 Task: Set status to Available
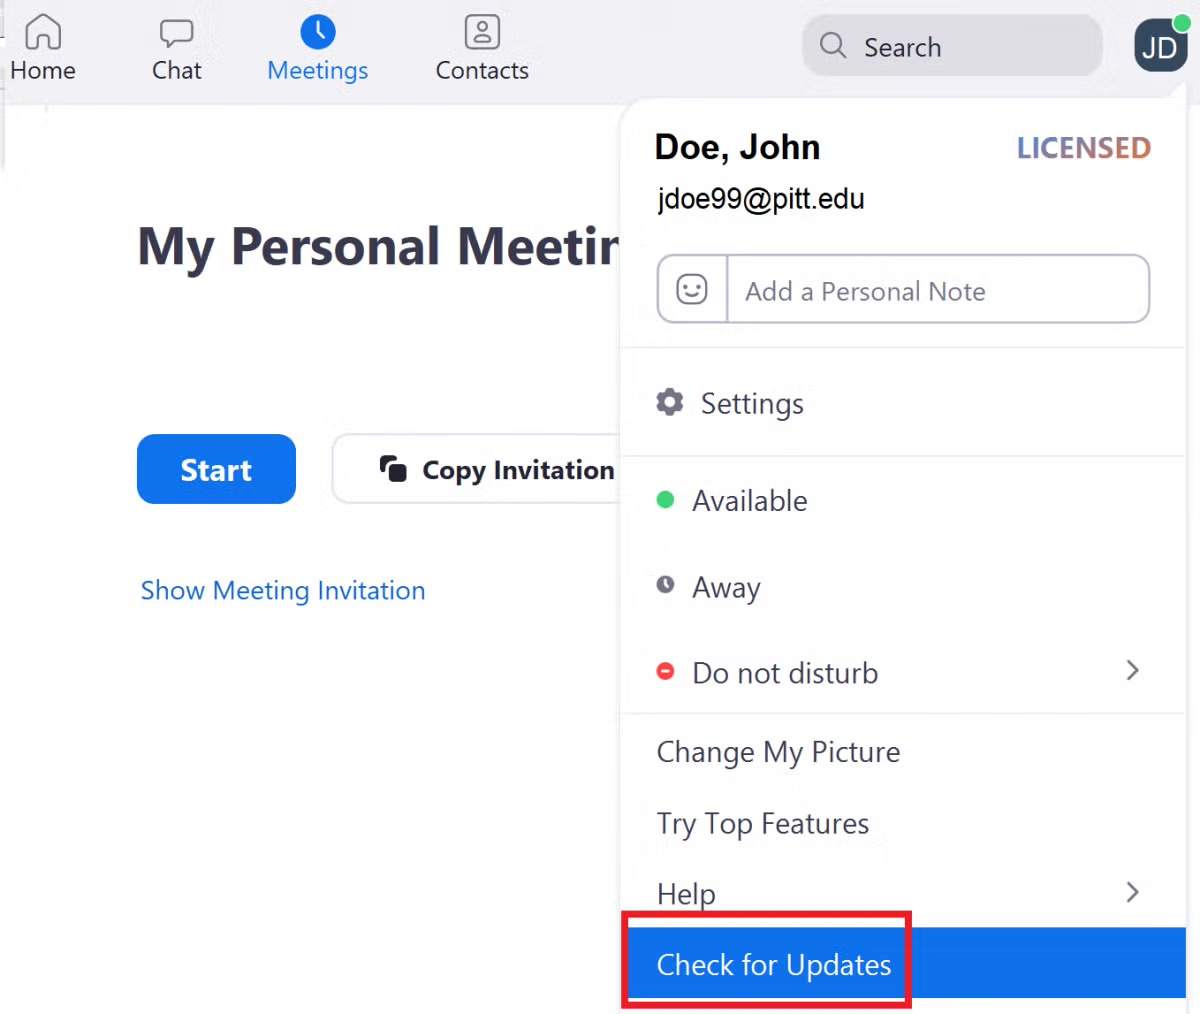click(749, 501)
